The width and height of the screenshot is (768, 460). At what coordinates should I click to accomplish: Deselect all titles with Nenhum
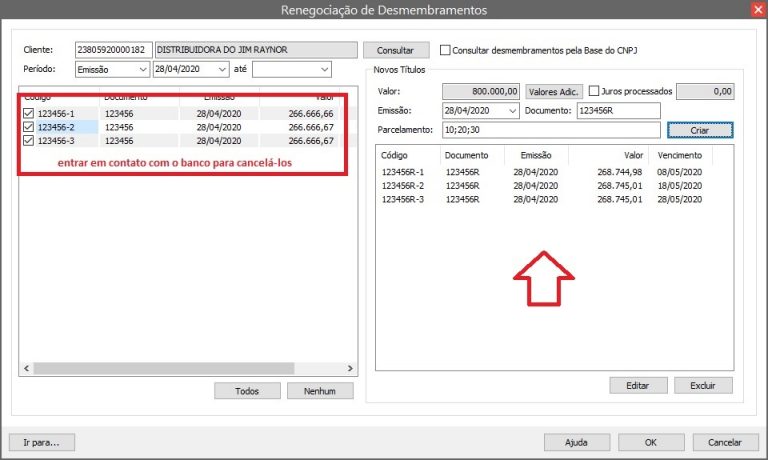320,391
